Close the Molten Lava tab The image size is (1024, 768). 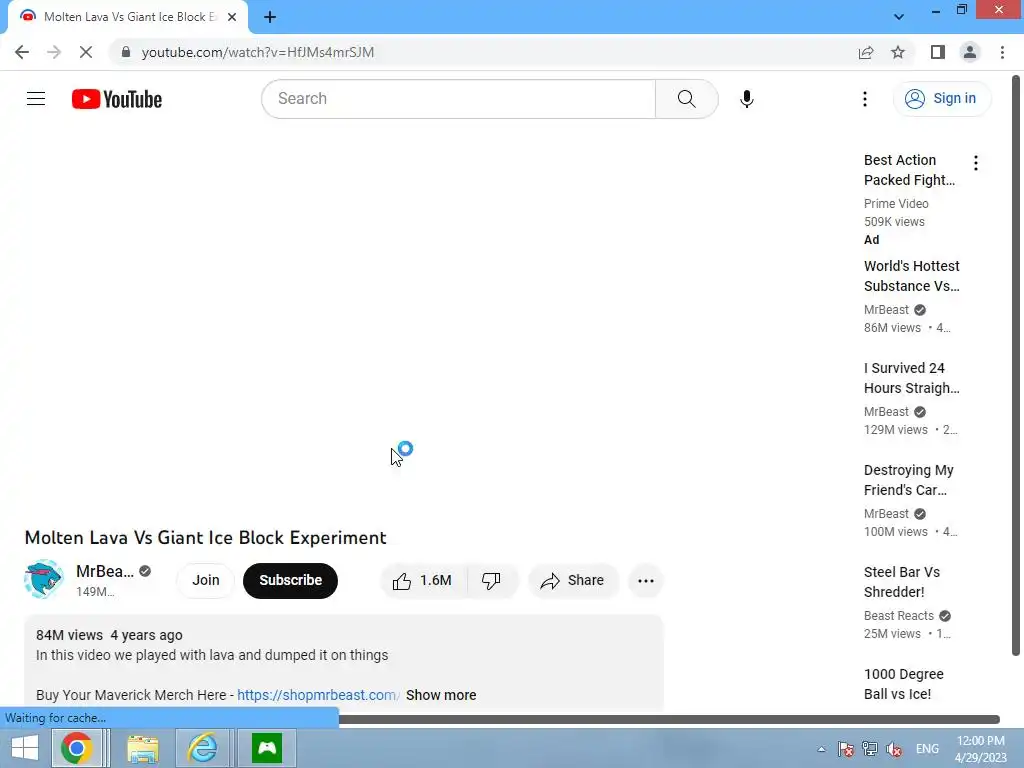coord(232,17)
